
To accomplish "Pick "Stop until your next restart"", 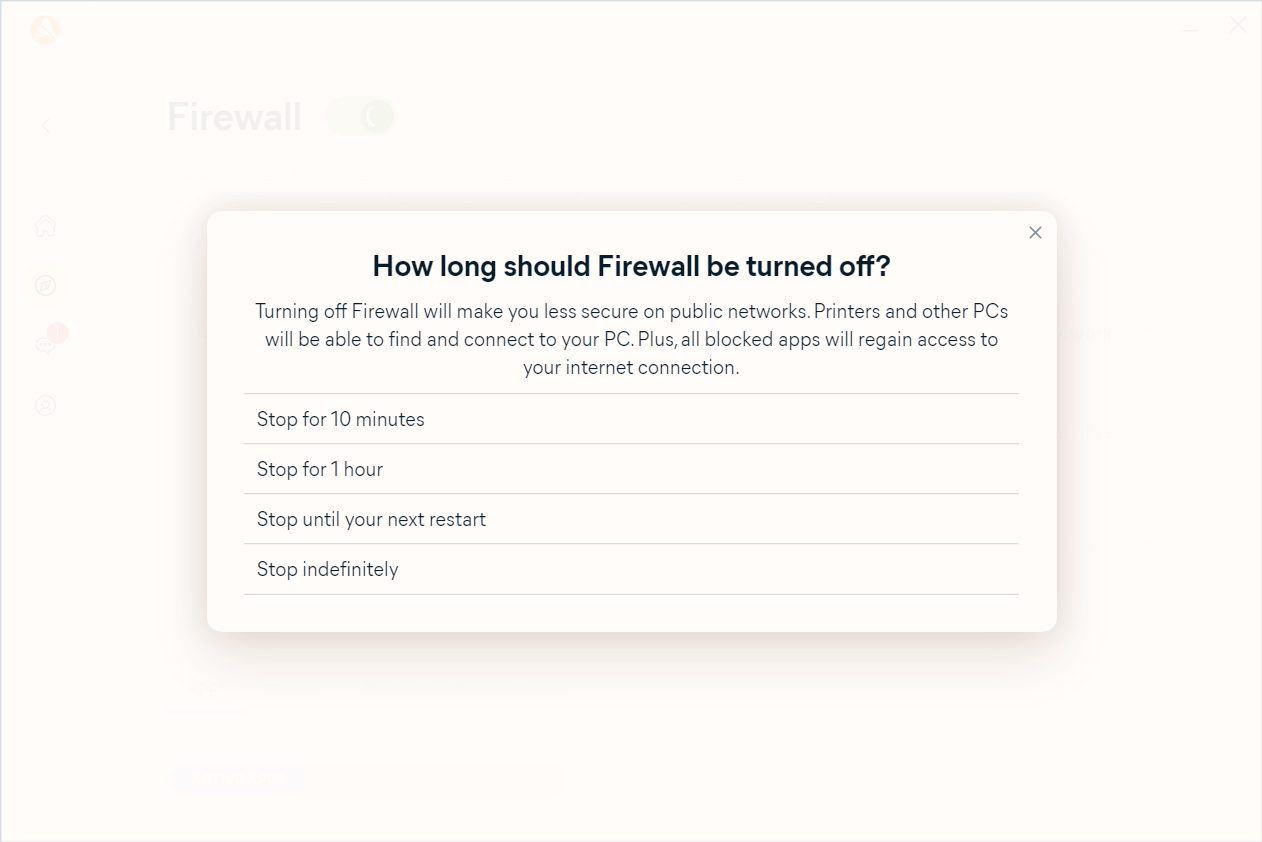I will (631, 519).
